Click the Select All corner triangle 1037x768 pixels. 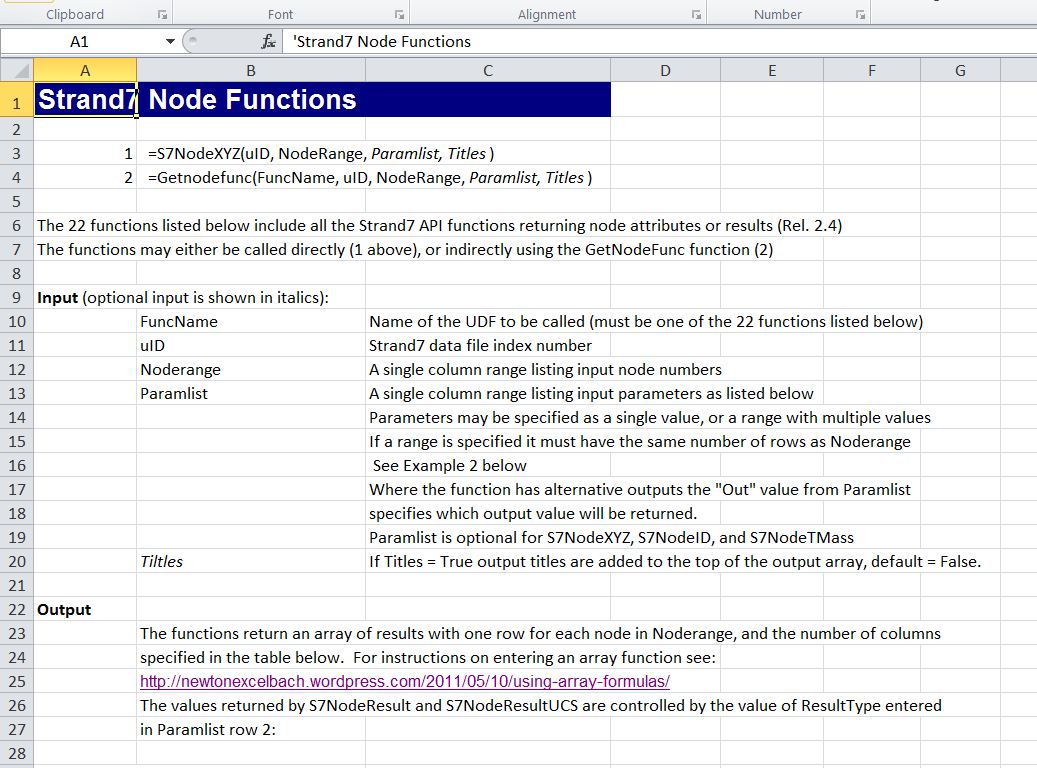click(x=17, y=70)
